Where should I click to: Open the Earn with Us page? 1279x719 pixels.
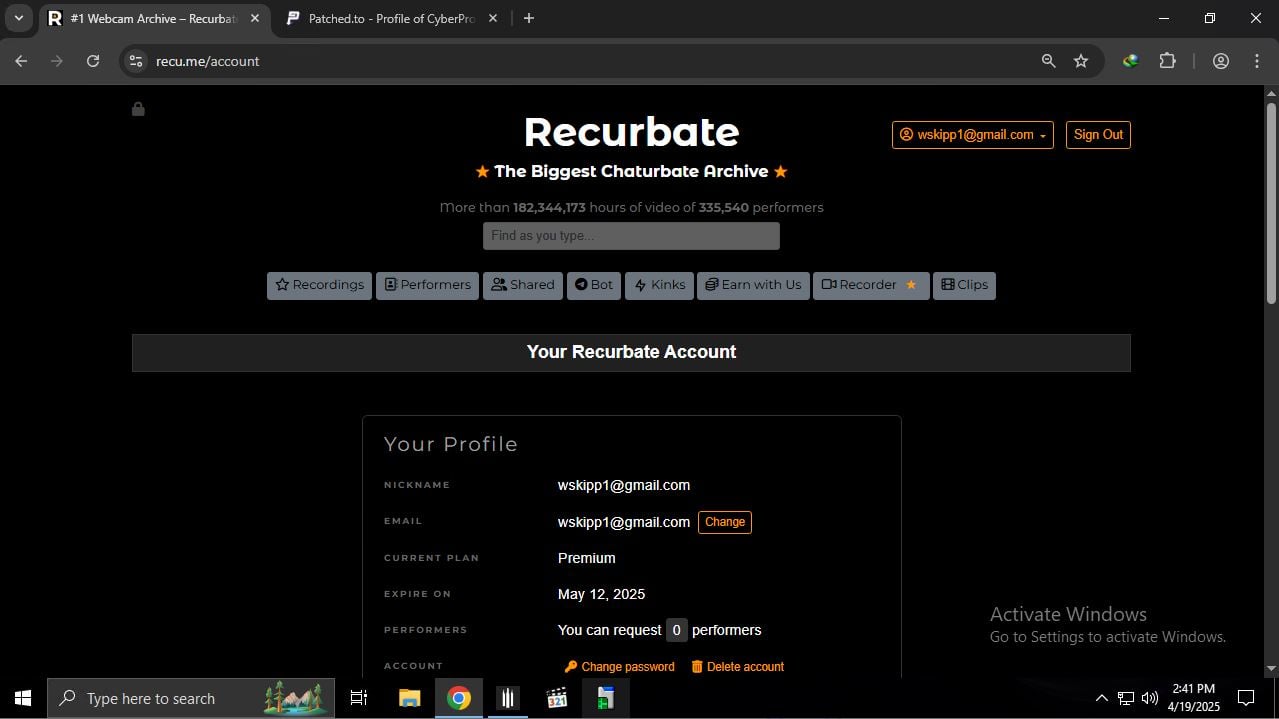(x=753, y=285)
